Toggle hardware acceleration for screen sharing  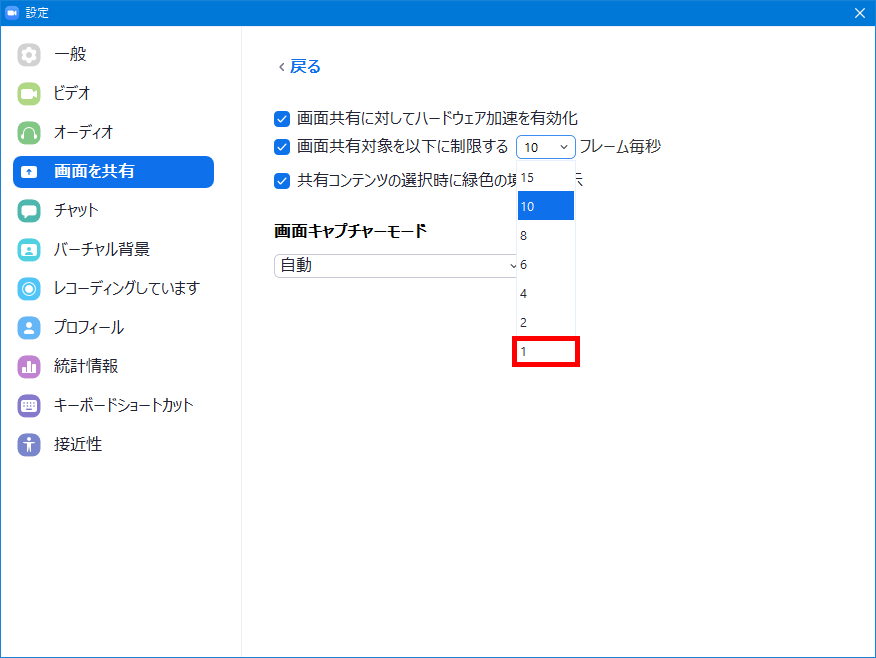(x=282, y=118)
